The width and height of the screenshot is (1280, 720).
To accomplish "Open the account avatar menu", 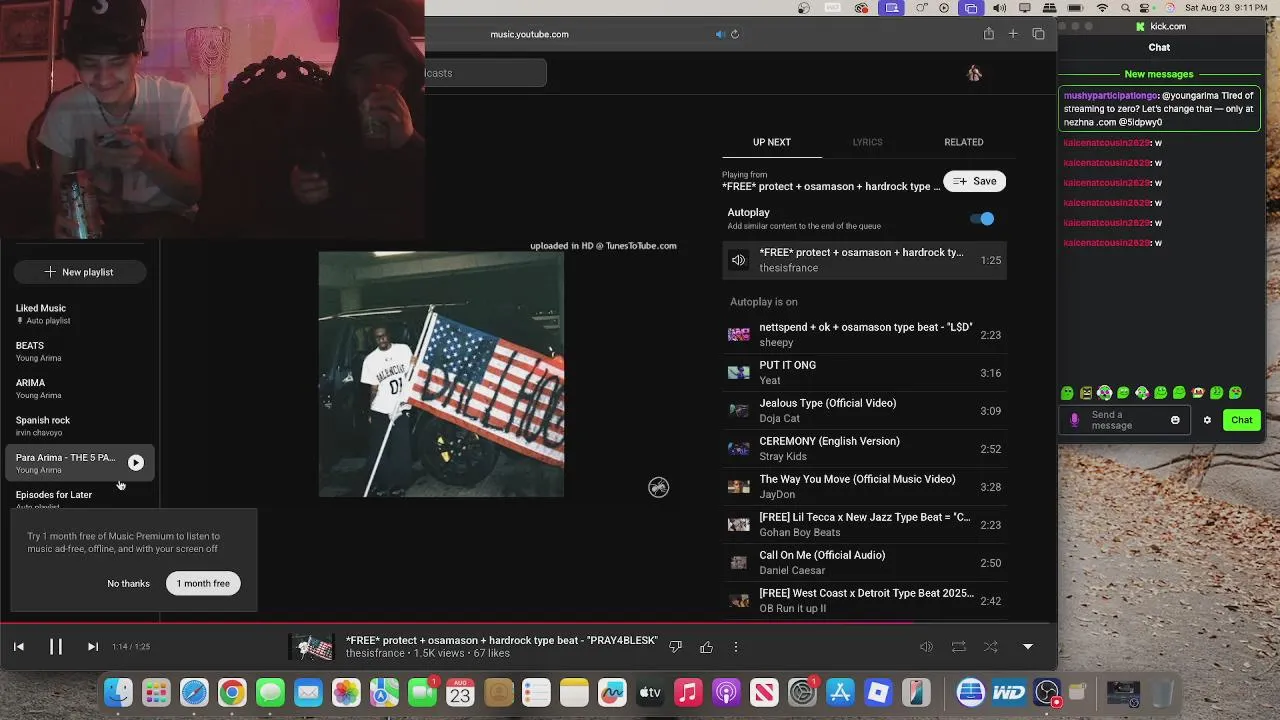I will coord(975,73).
